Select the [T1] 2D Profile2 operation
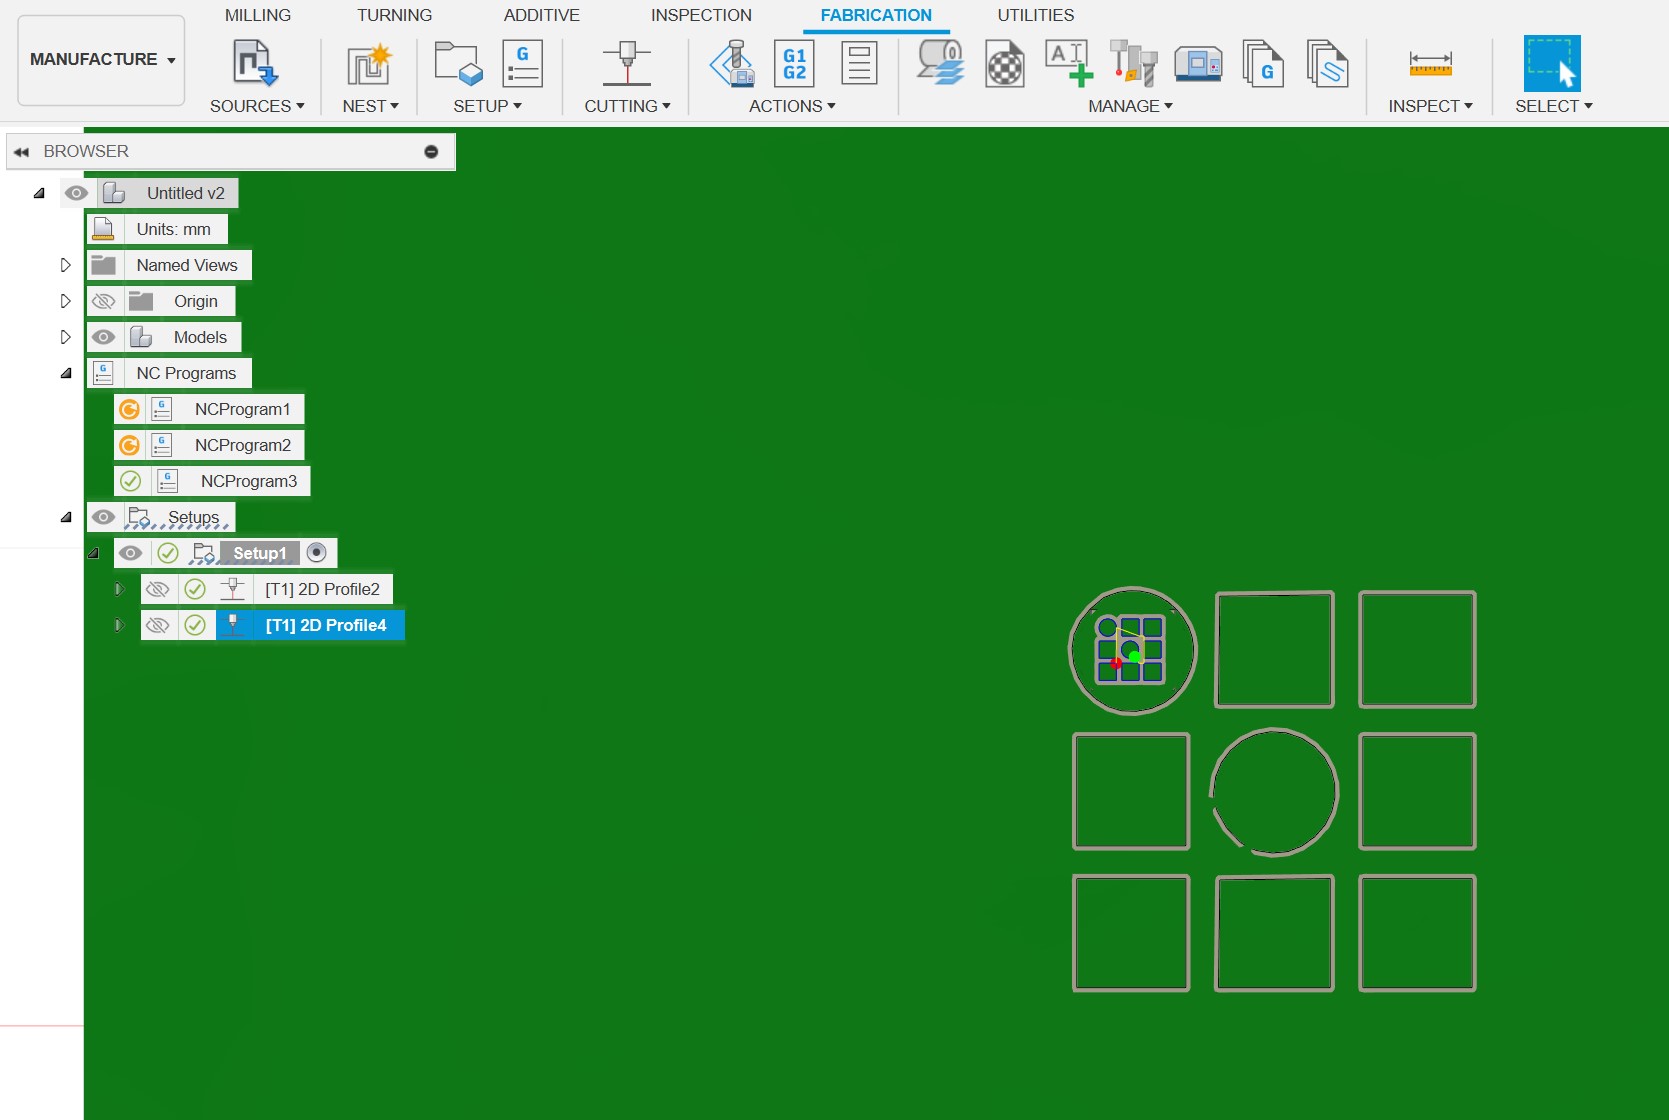The image size is (1669, 1120). [x=322, y=589]
